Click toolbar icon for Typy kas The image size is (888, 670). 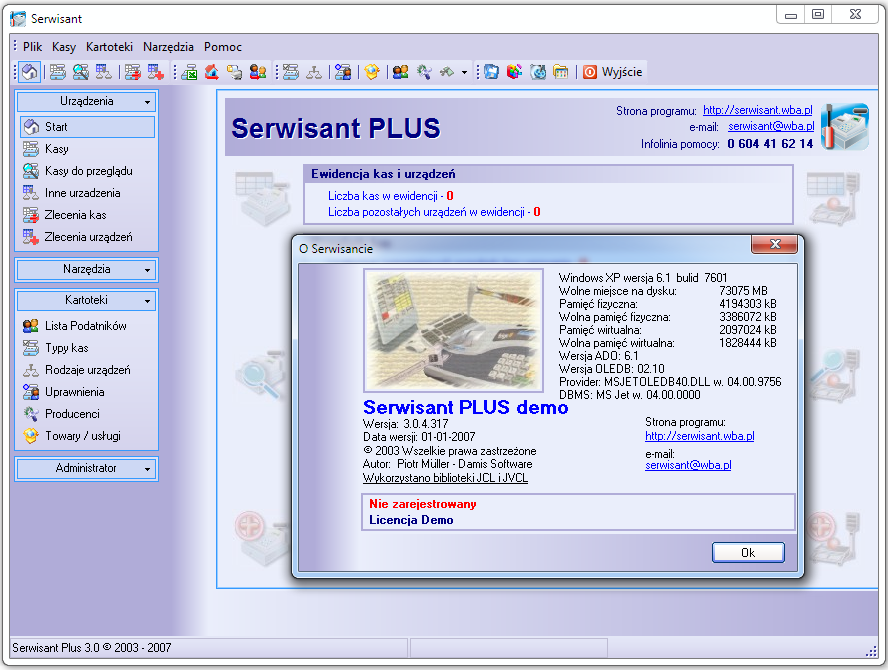pyautogui.click(x=291, y=72)
